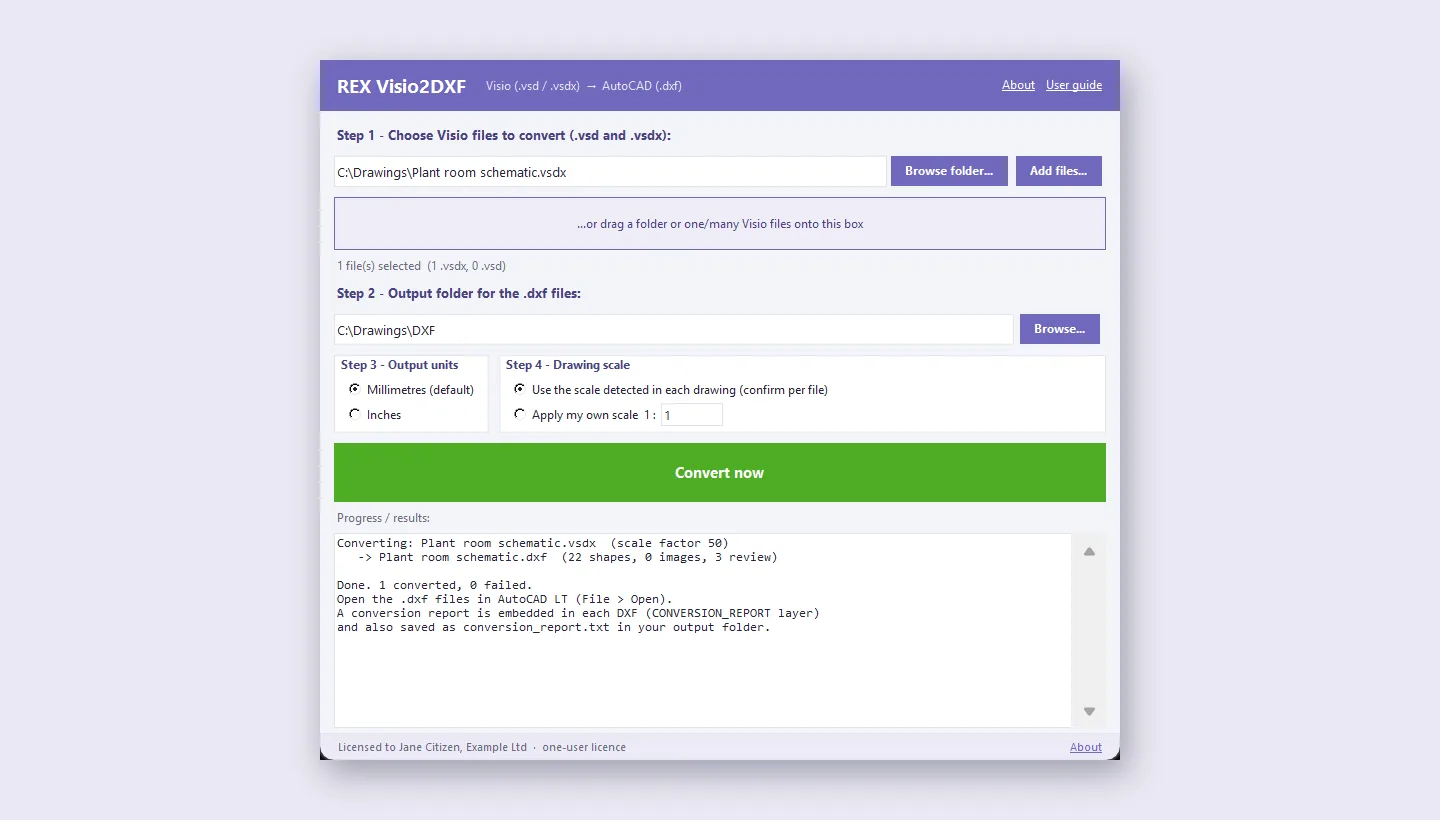
Task: Click the custom scale value input box
Action: point(692,415)
